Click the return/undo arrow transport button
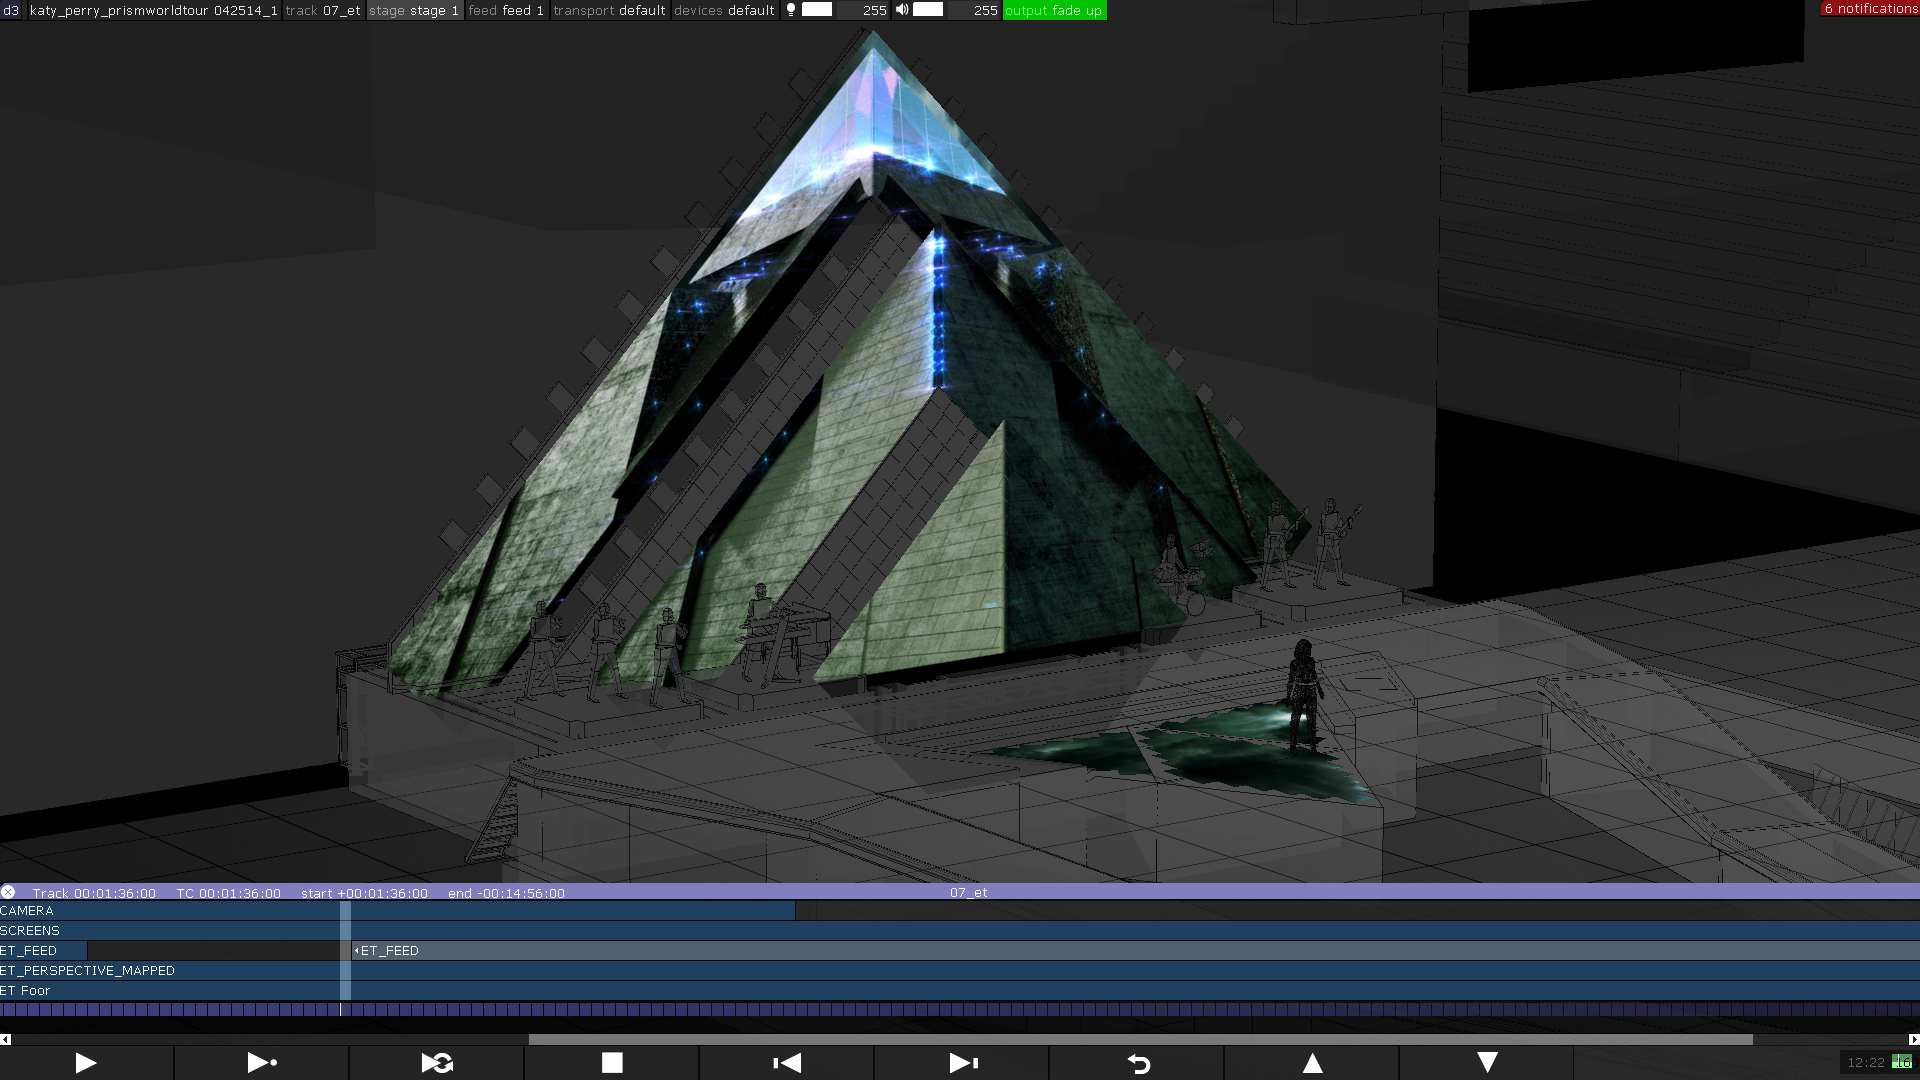Image resolution: width=1920 pixels, height=1080 pixels. pos(1137,1063)
